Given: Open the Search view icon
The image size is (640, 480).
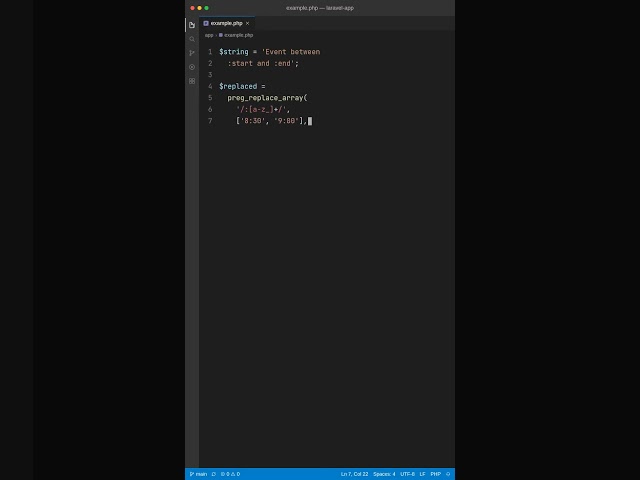Looking at the screenshot, I should click(x=192, y=39).
